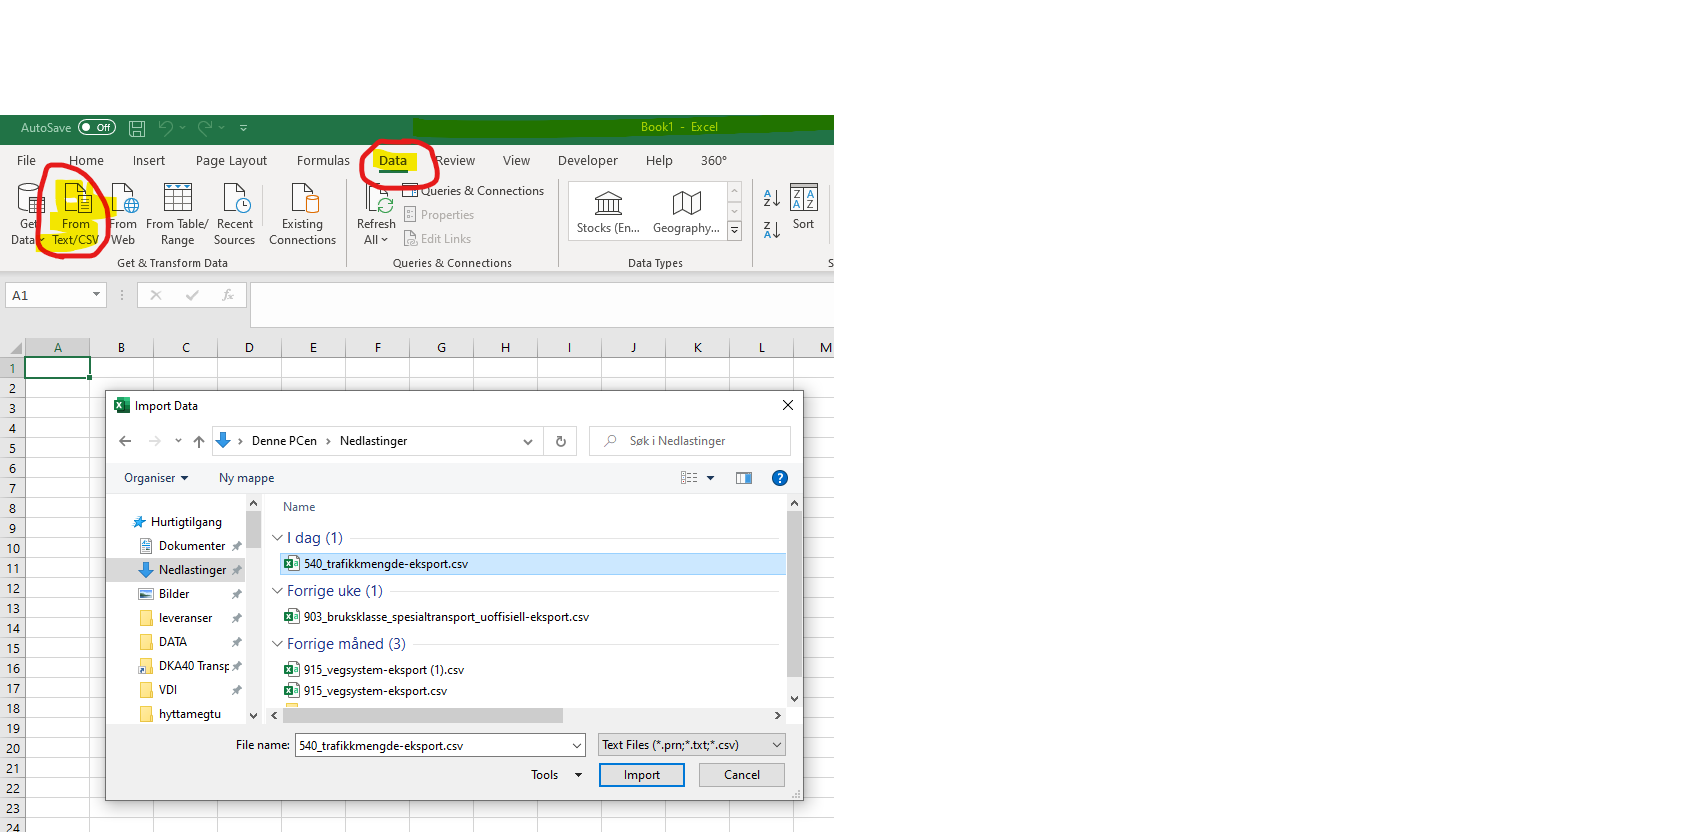
Task: Select the Geography data type
Action: click(x=686, y=211)
